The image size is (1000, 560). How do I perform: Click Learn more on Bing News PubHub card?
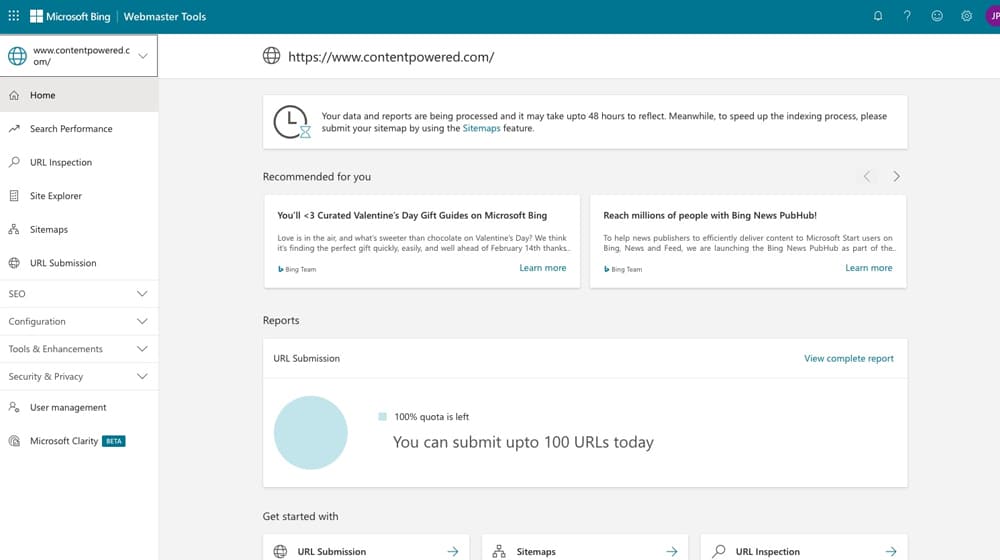pyautogui.click(x=869, y=268)
